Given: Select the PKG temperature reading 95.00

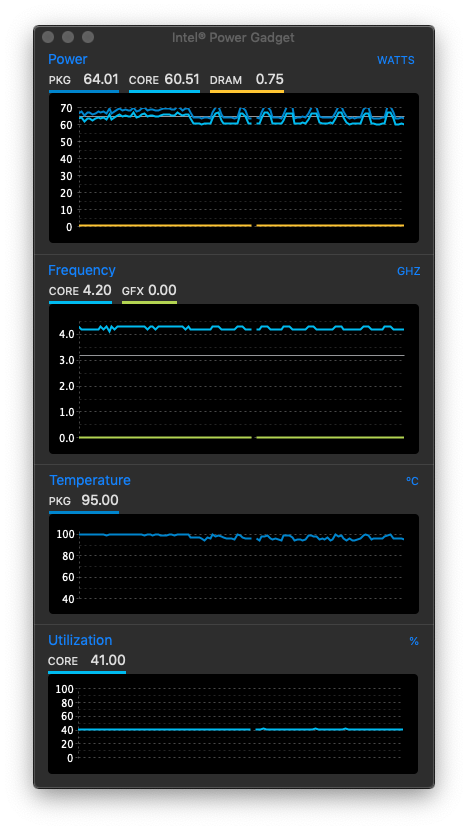Looking at the screenshot, I should coord(100,500).
